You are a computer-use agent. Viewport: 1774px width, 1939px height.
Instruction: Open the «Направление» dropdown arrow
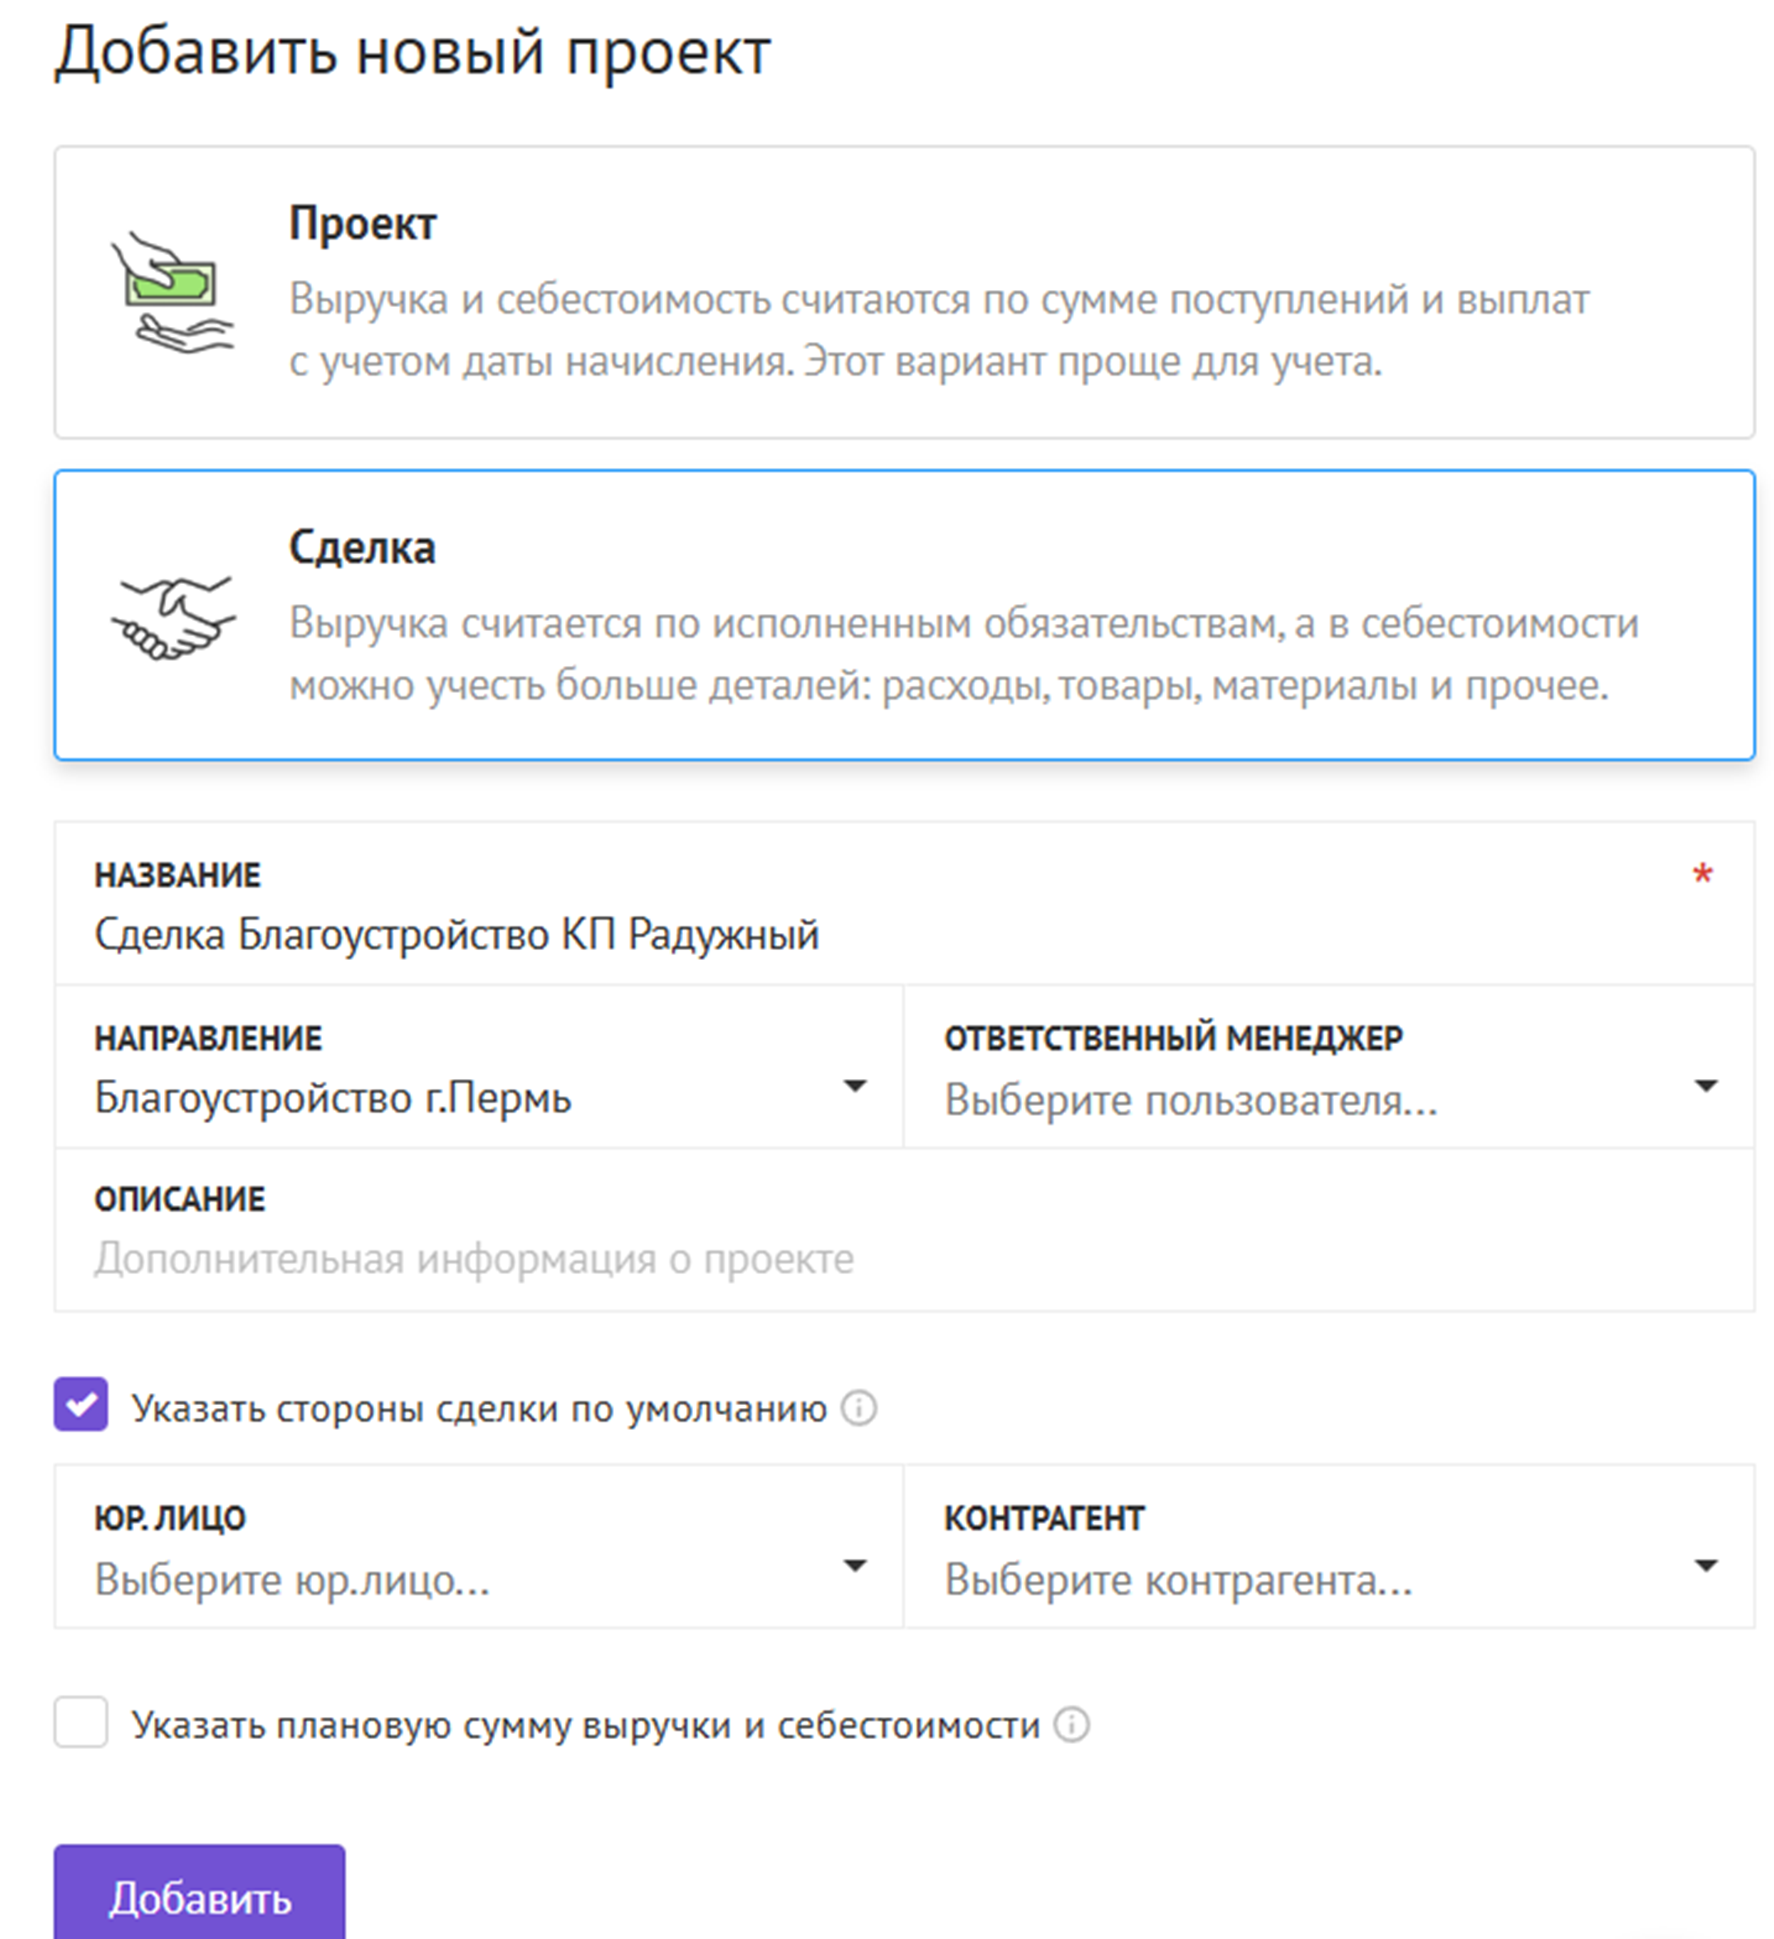[854, 1086]
